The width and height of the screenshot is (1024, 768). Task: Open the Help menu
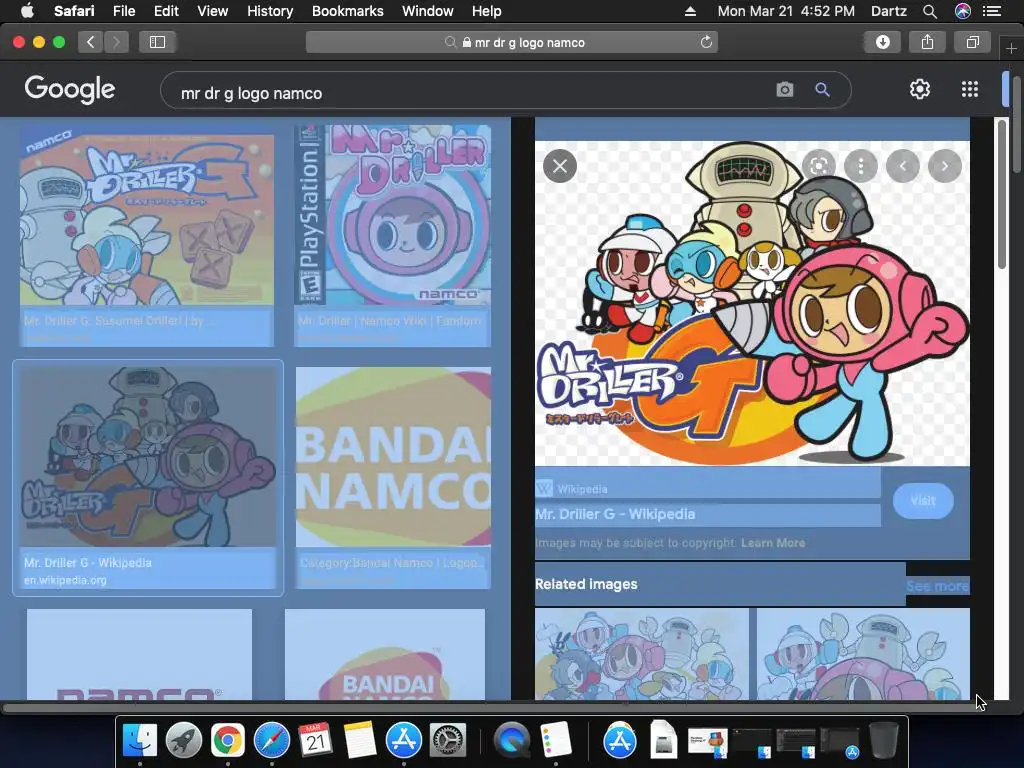(x=487, y=11)
